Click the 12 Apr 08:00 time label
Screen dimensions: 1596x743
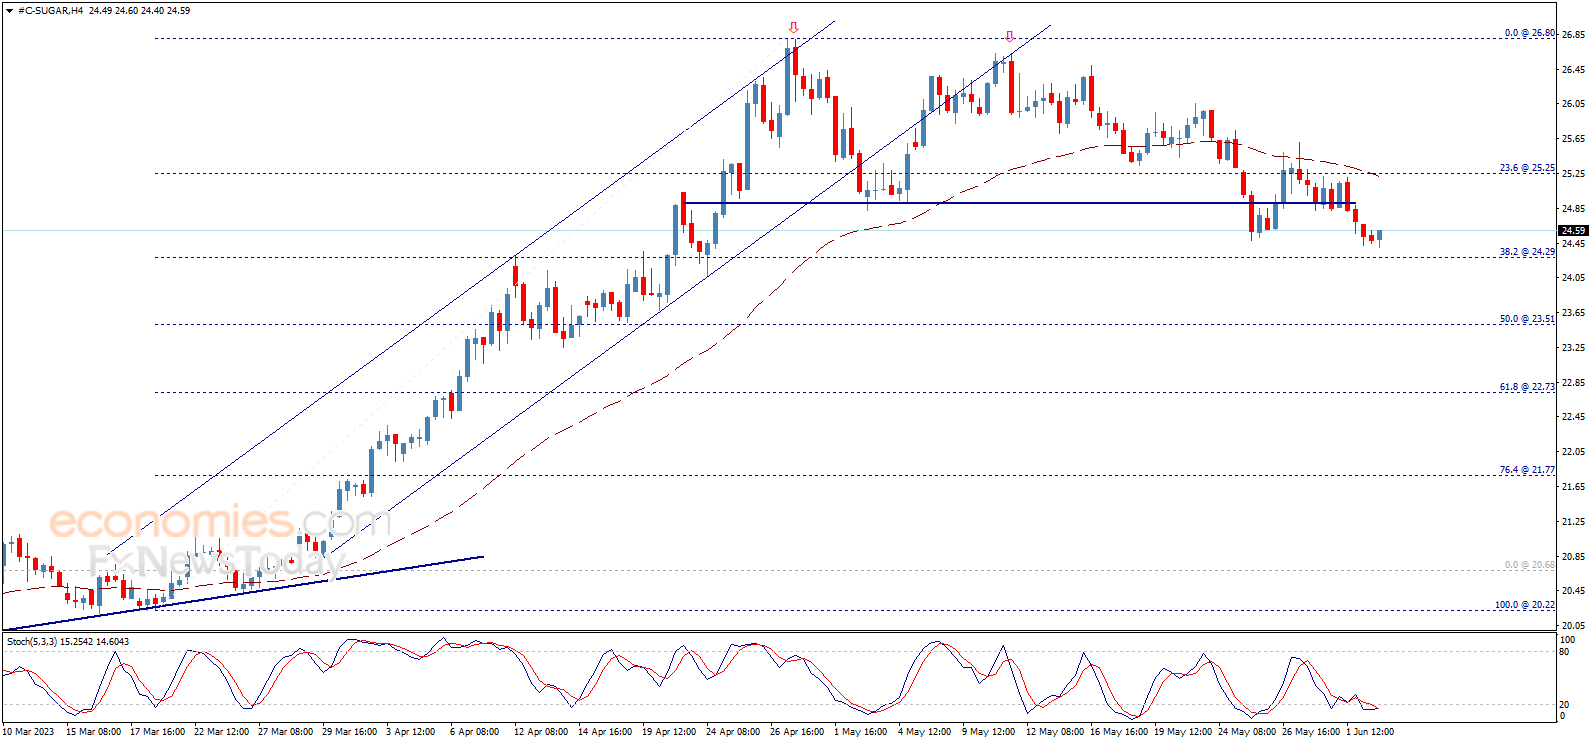(541, 732)
